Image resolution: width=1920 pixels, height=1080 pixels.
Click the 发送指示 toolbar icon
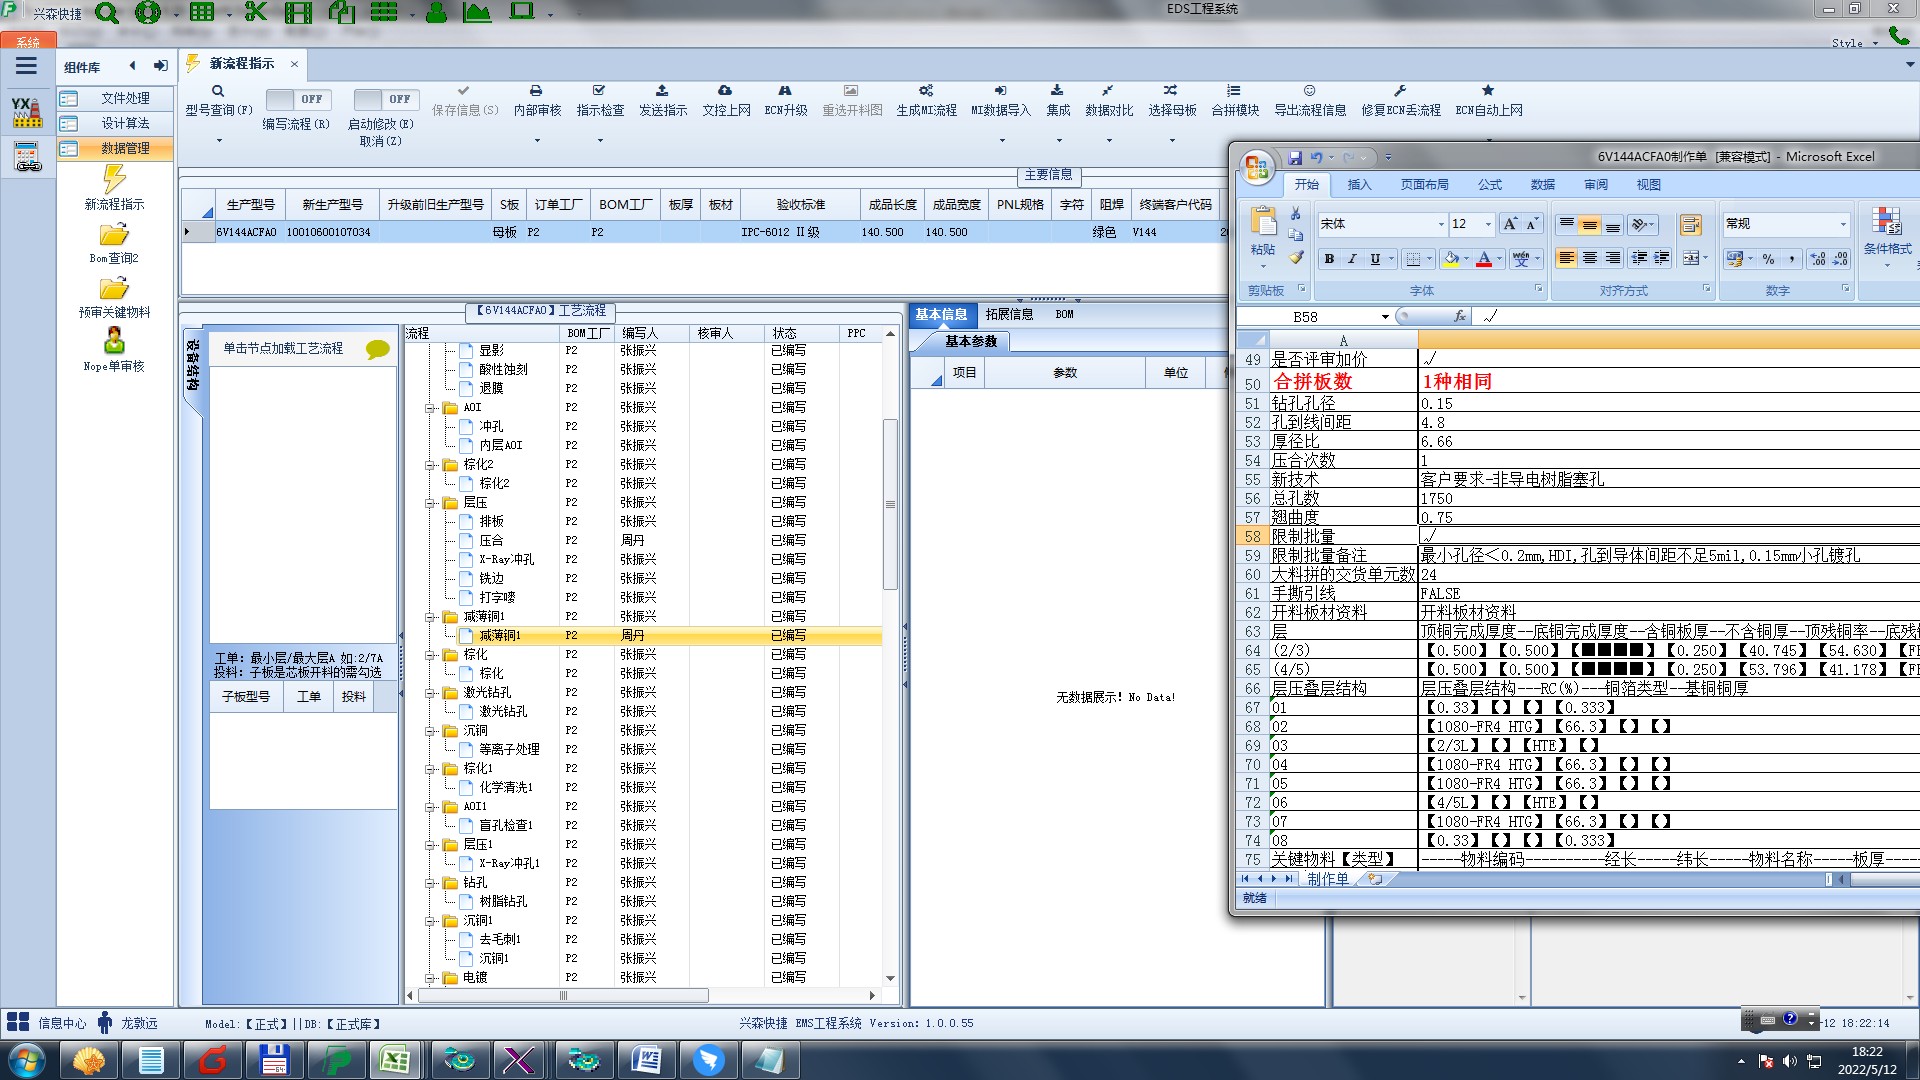(x=662, y=91)
